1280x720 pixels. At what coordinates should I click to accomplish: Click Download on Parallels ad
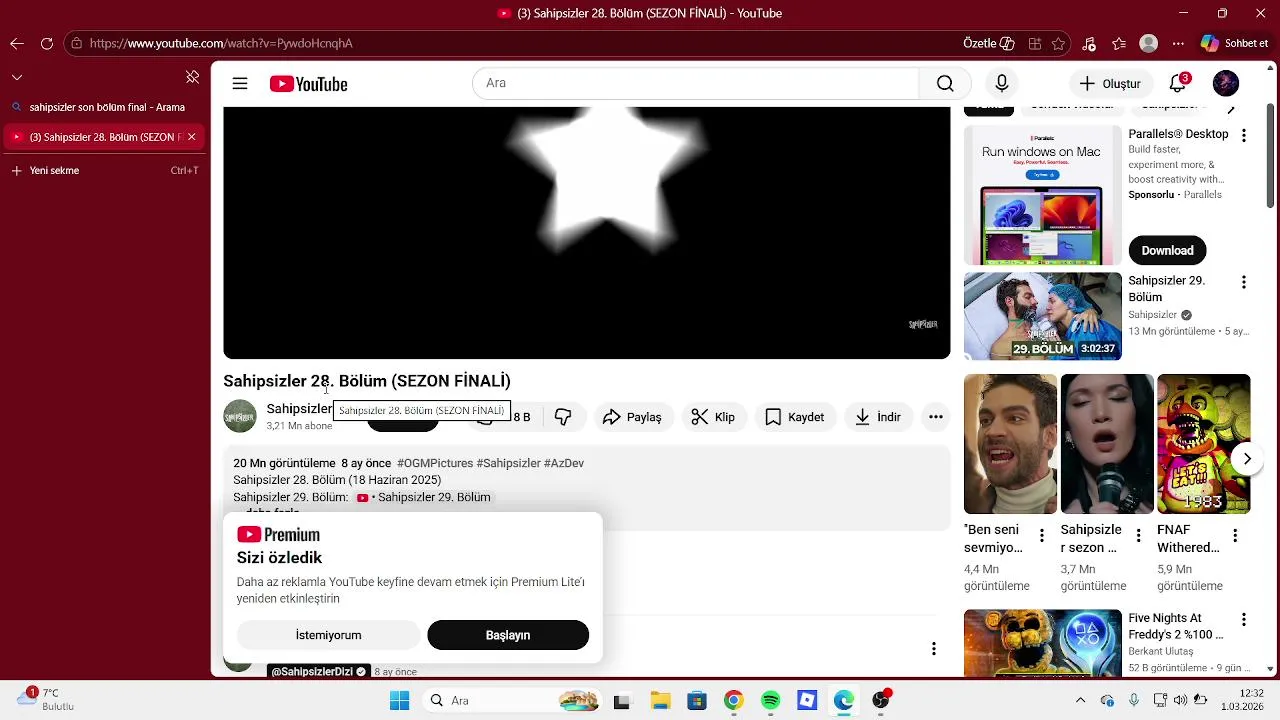pyautogui.click(x=1167, y=250)
